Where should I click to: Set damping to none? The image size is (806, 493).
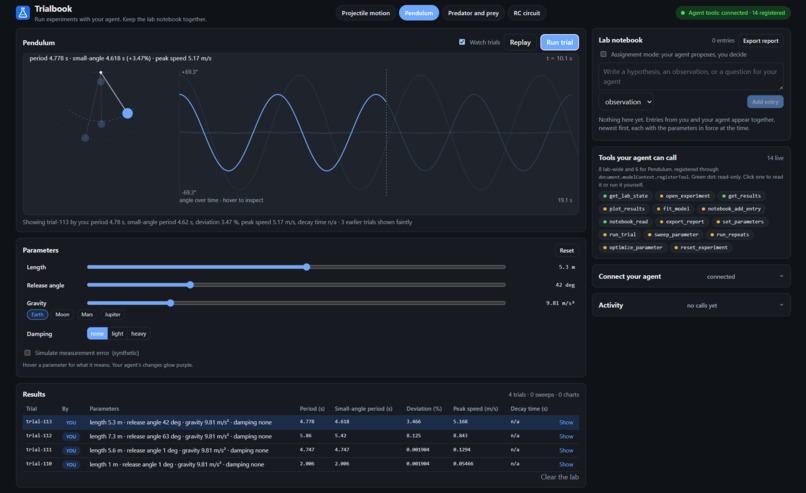(x=97, y=334)
